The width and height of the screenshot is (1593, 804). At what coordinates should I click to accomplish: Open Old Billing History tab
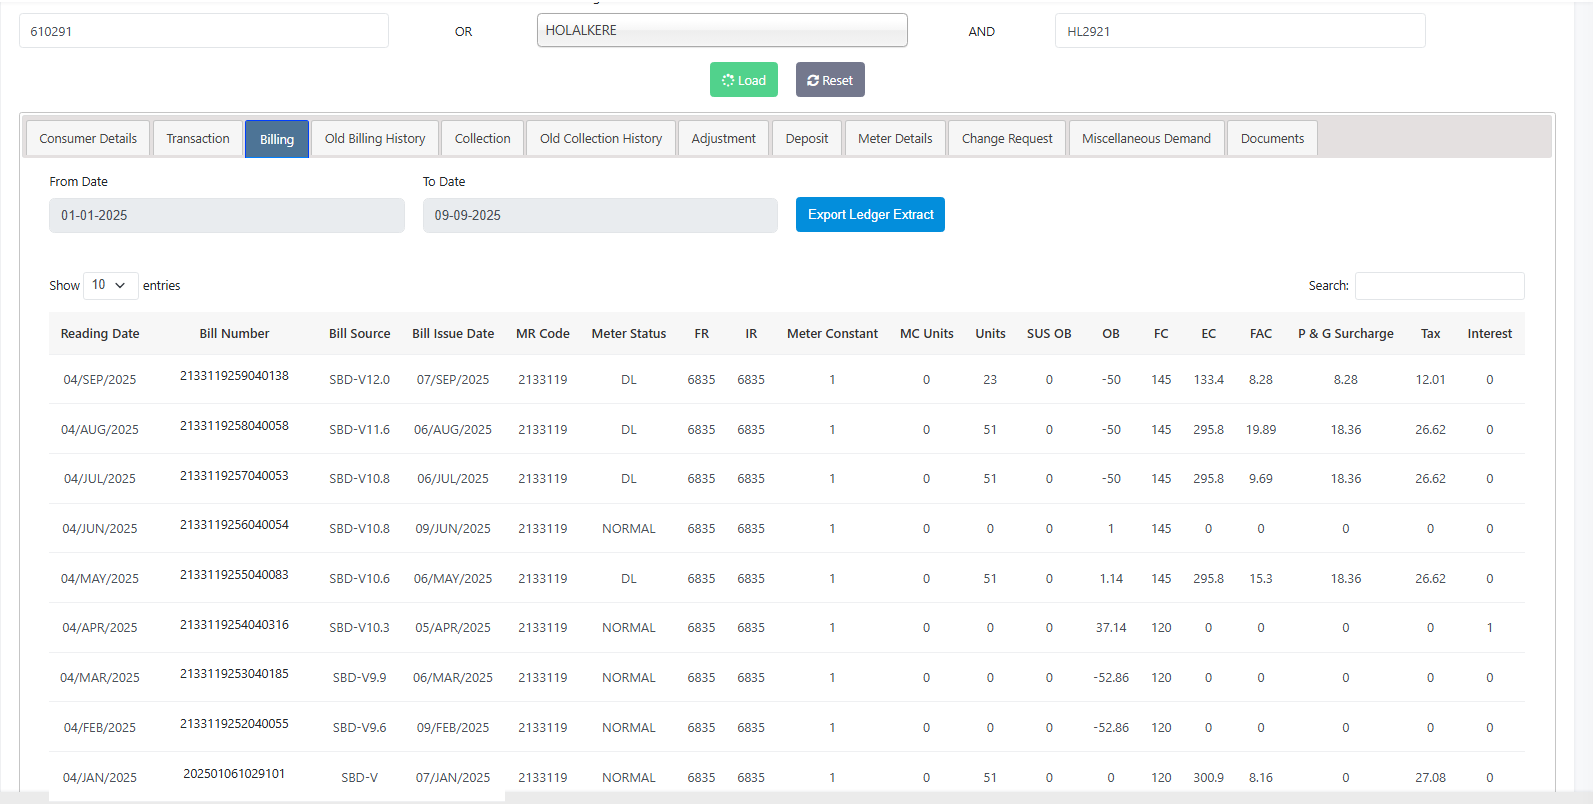click(x=375, y=139)
